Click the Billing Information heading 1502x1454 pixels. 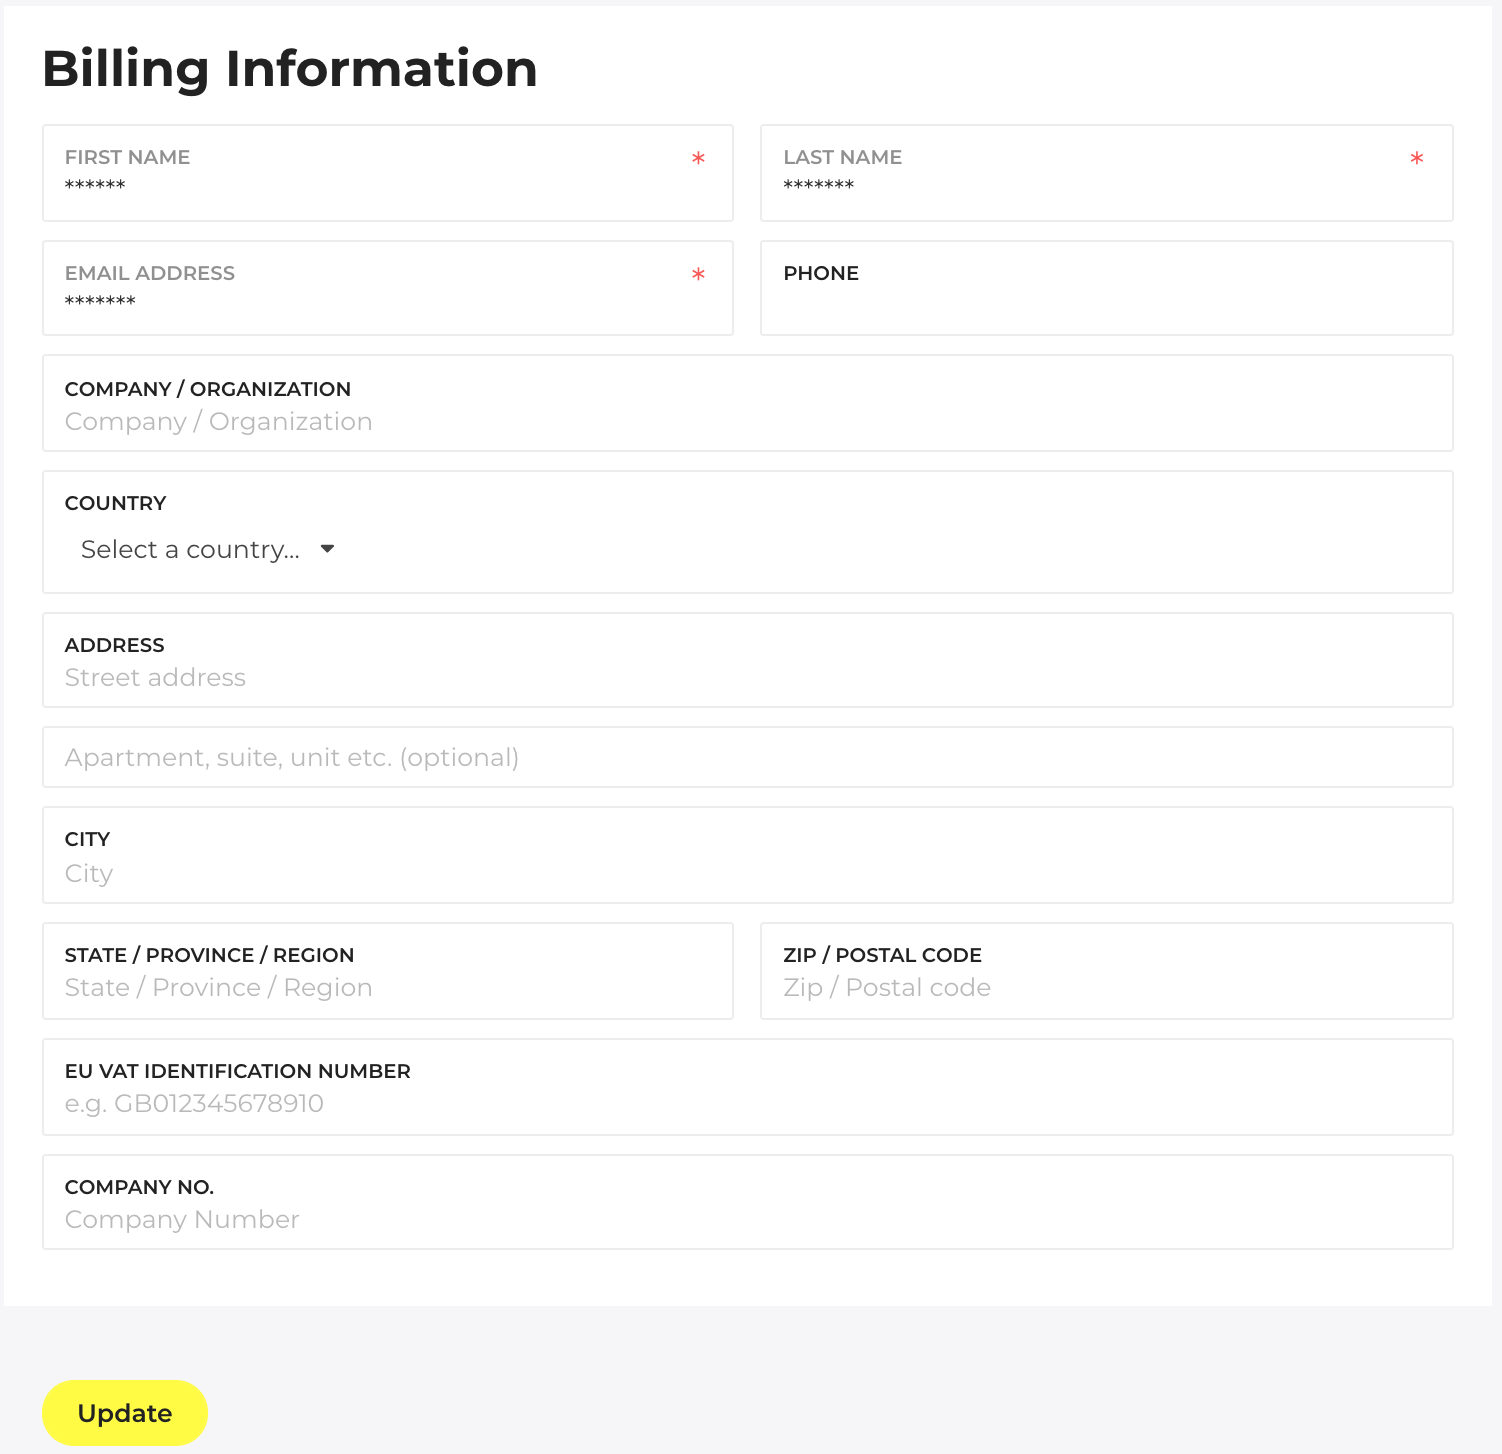pyautogui.click(x=290, y=69)
